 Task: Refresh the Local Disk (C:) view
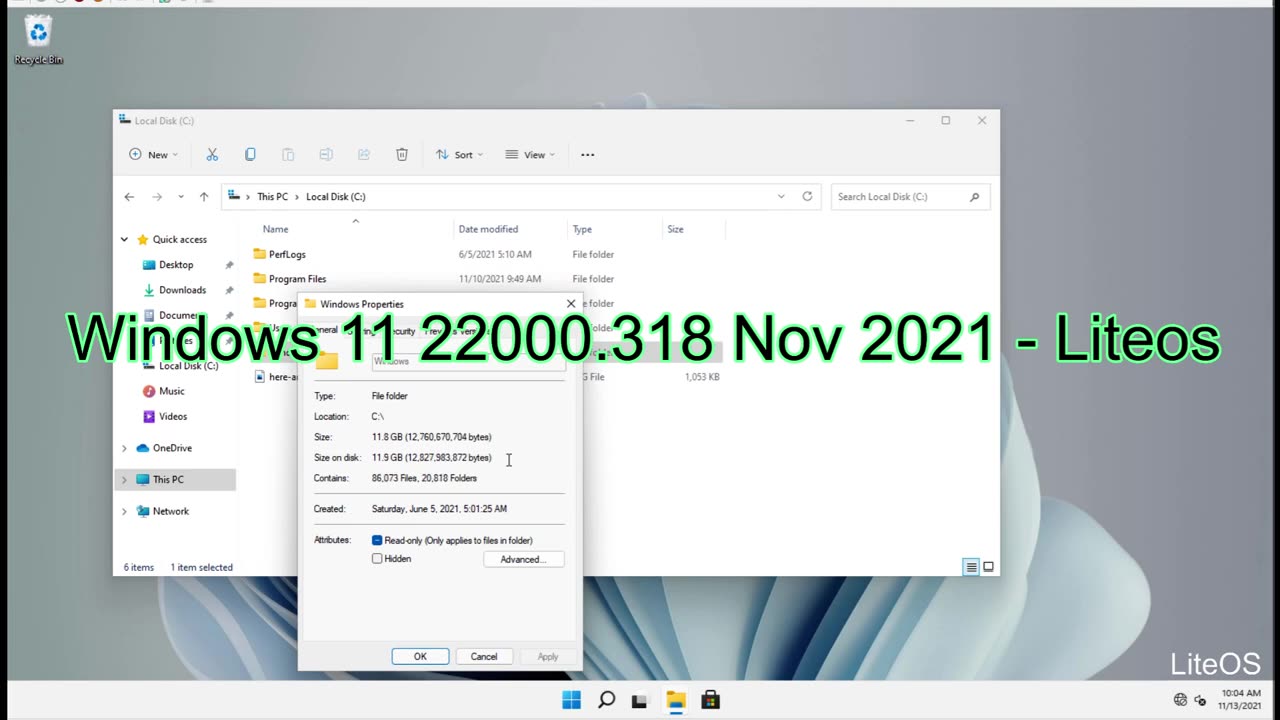pyautogui.click(x=807, y=197)
